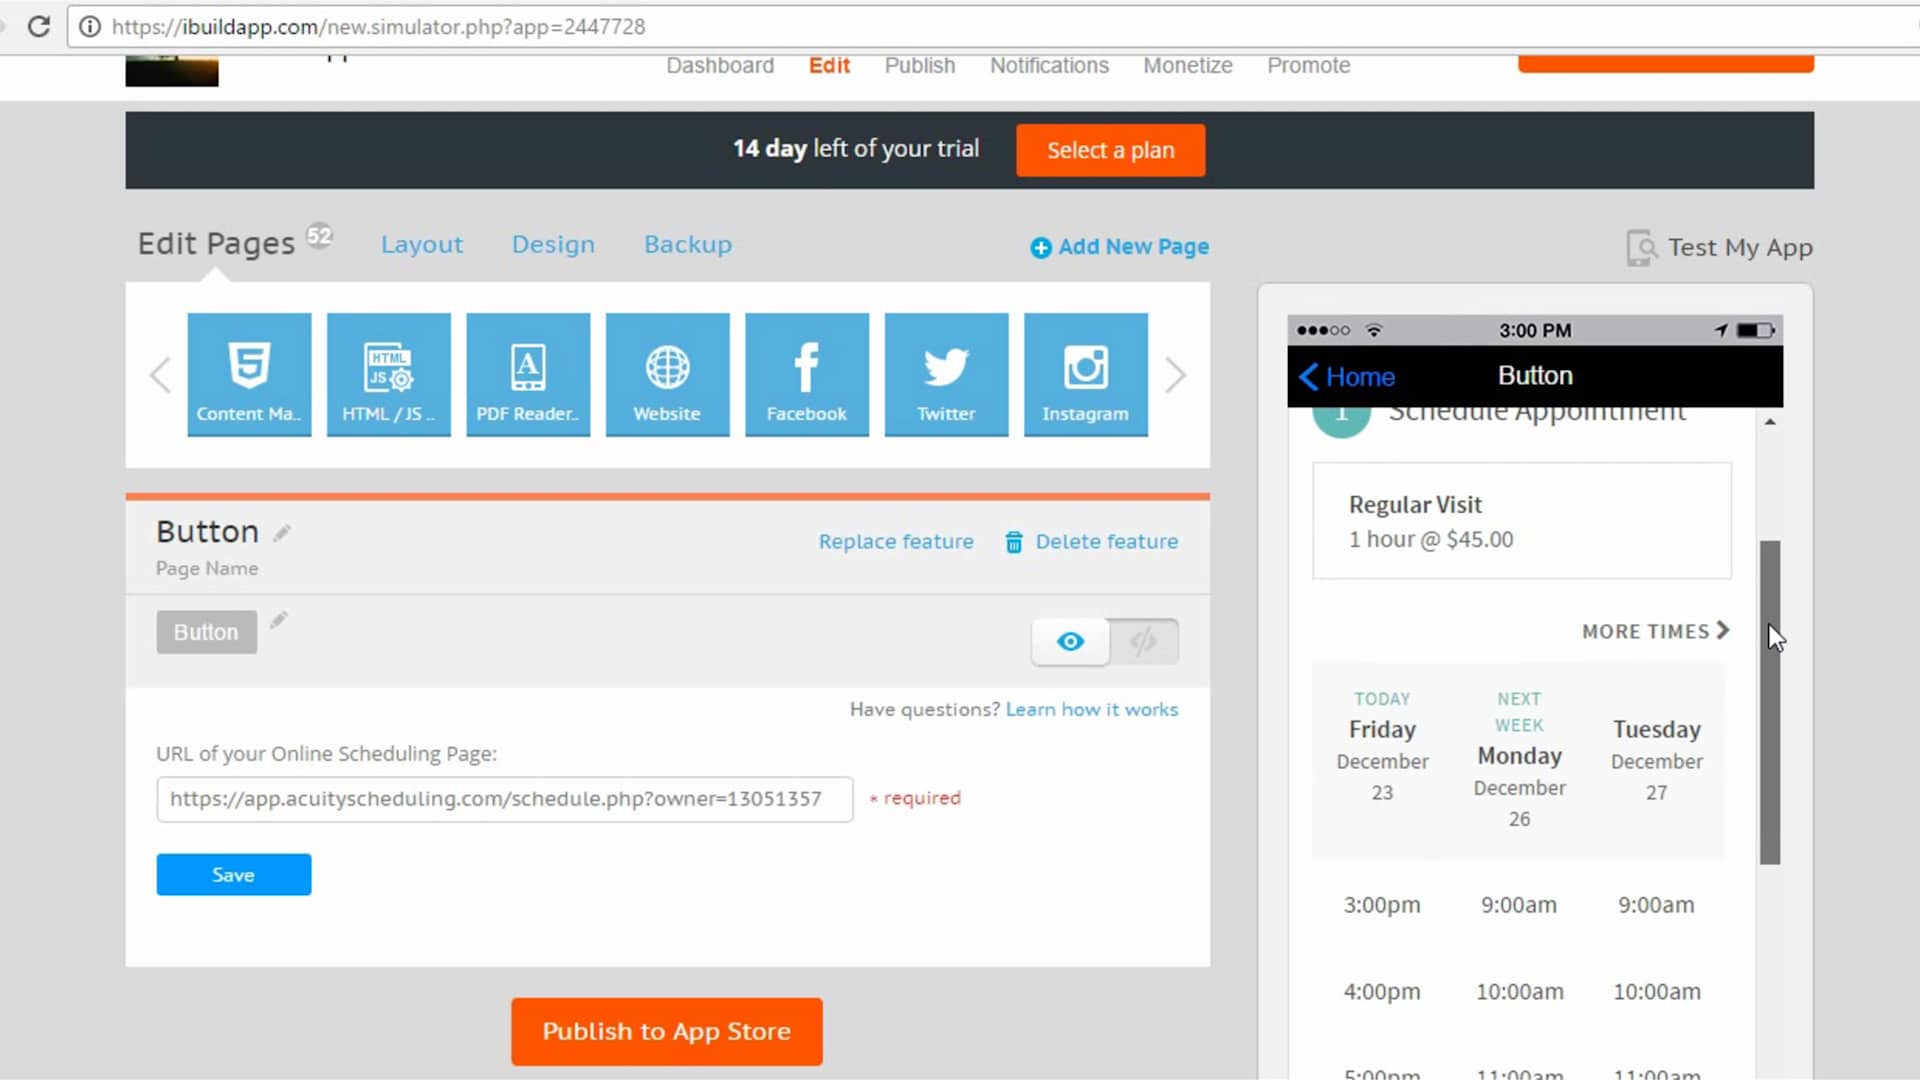Select the HTML / JS feature tile

389,375
